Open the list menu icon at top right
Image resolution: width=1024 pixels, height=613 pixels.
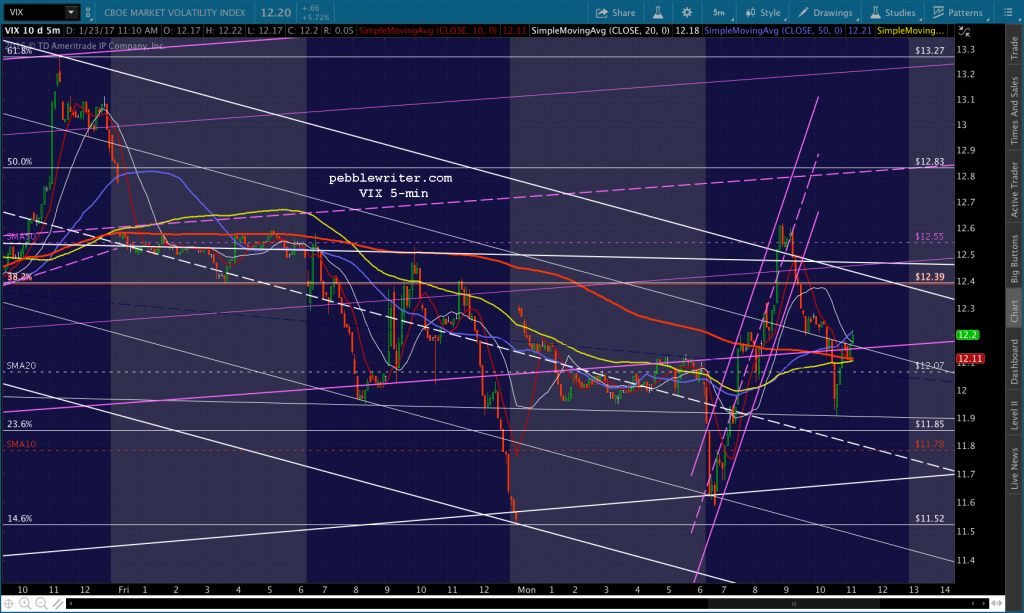pyautogui.click(x=1008, y=12)
